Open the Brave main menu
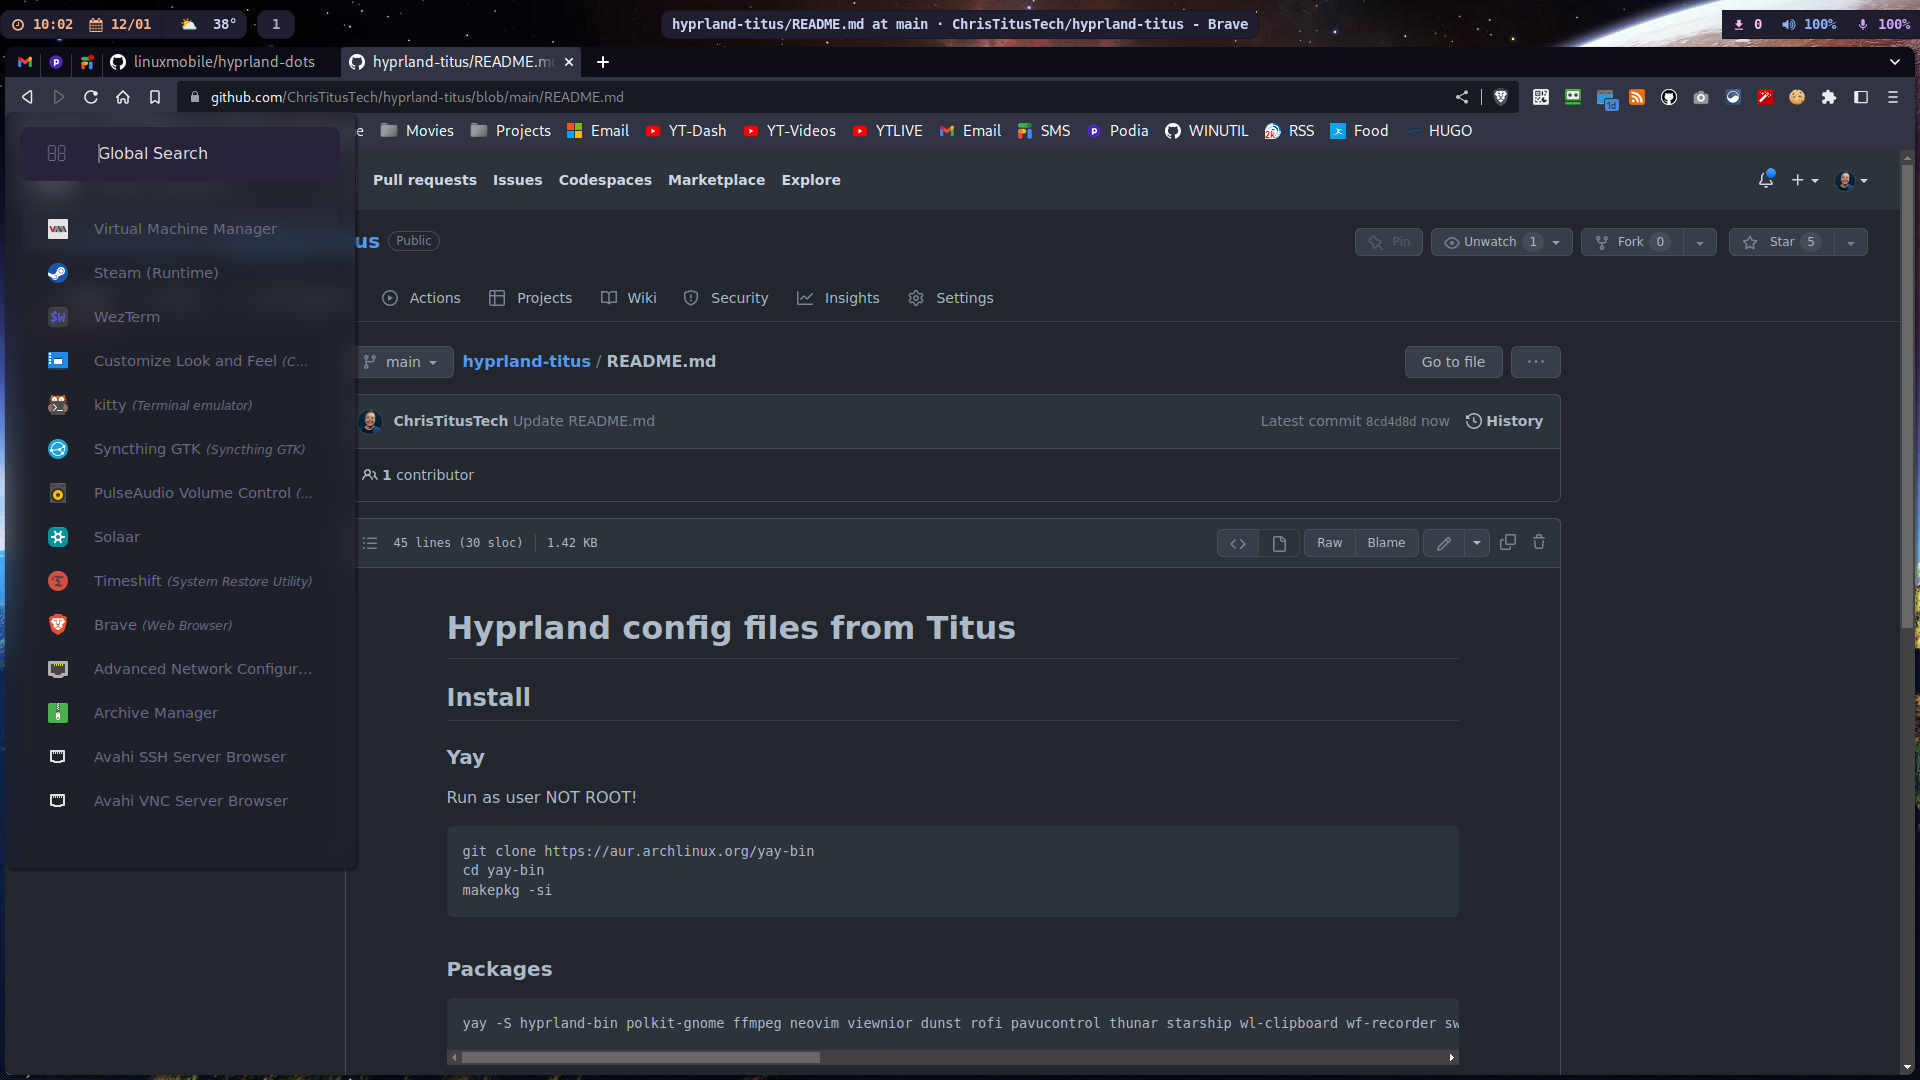The width and height of the screenshot is (1920, 1080). [1893, 97]
